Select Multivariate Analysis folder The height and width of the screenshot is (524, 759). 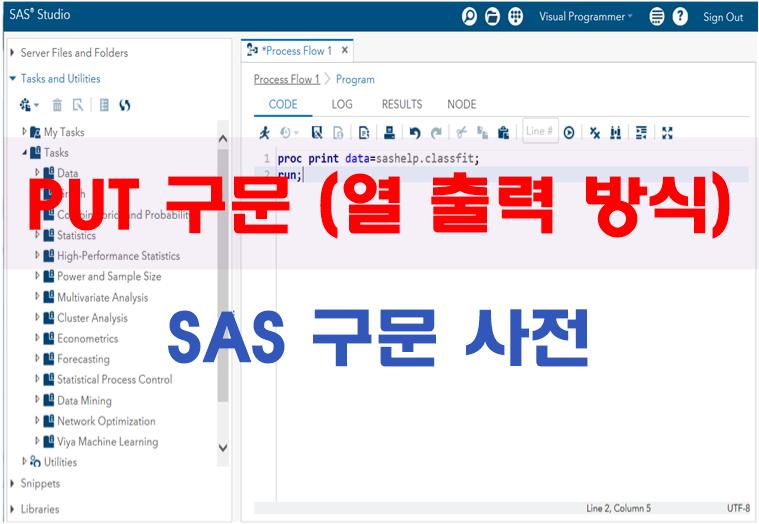[103, 297]
